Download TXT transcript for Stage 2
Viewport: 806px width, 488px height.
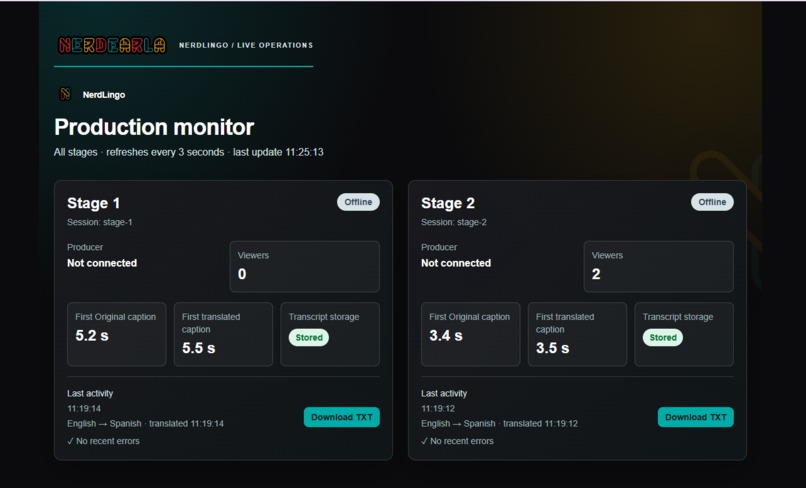695,417
